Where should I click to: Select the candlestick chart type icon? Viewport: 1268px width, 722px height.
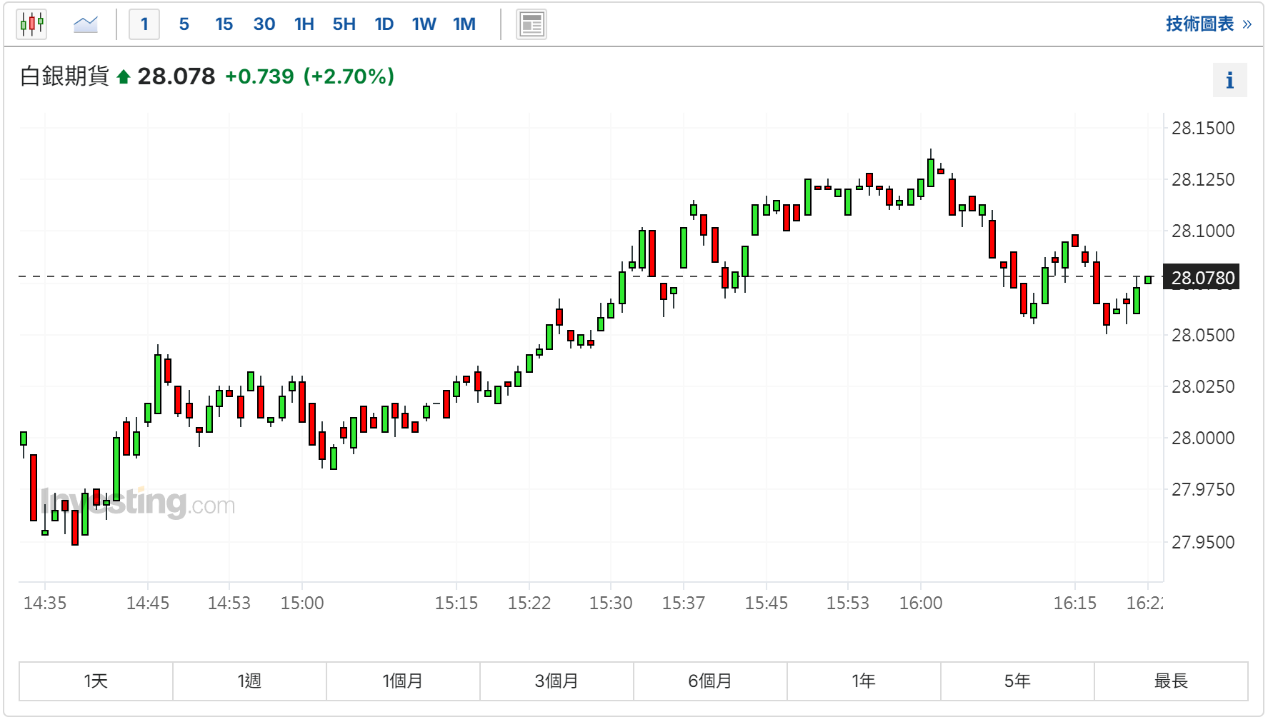click(32, 24)
